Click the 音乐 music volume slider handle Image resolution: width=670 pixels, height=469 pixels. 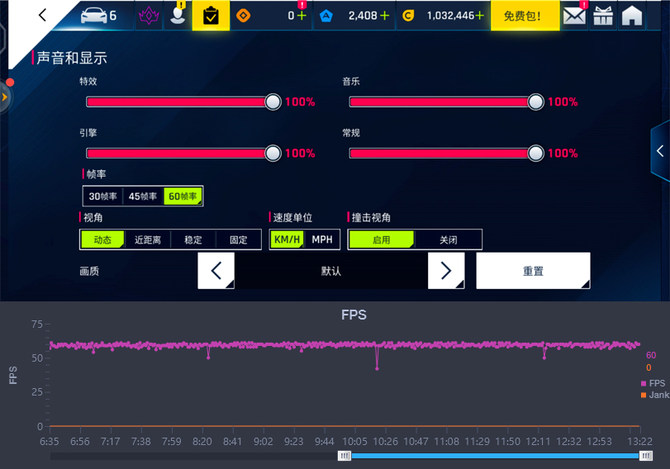[536, 101]
